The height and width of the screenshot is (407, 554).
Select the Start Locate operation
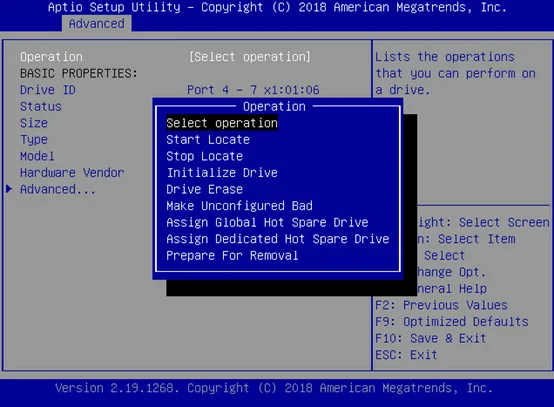pyautogui.click(x=208, y=140)
